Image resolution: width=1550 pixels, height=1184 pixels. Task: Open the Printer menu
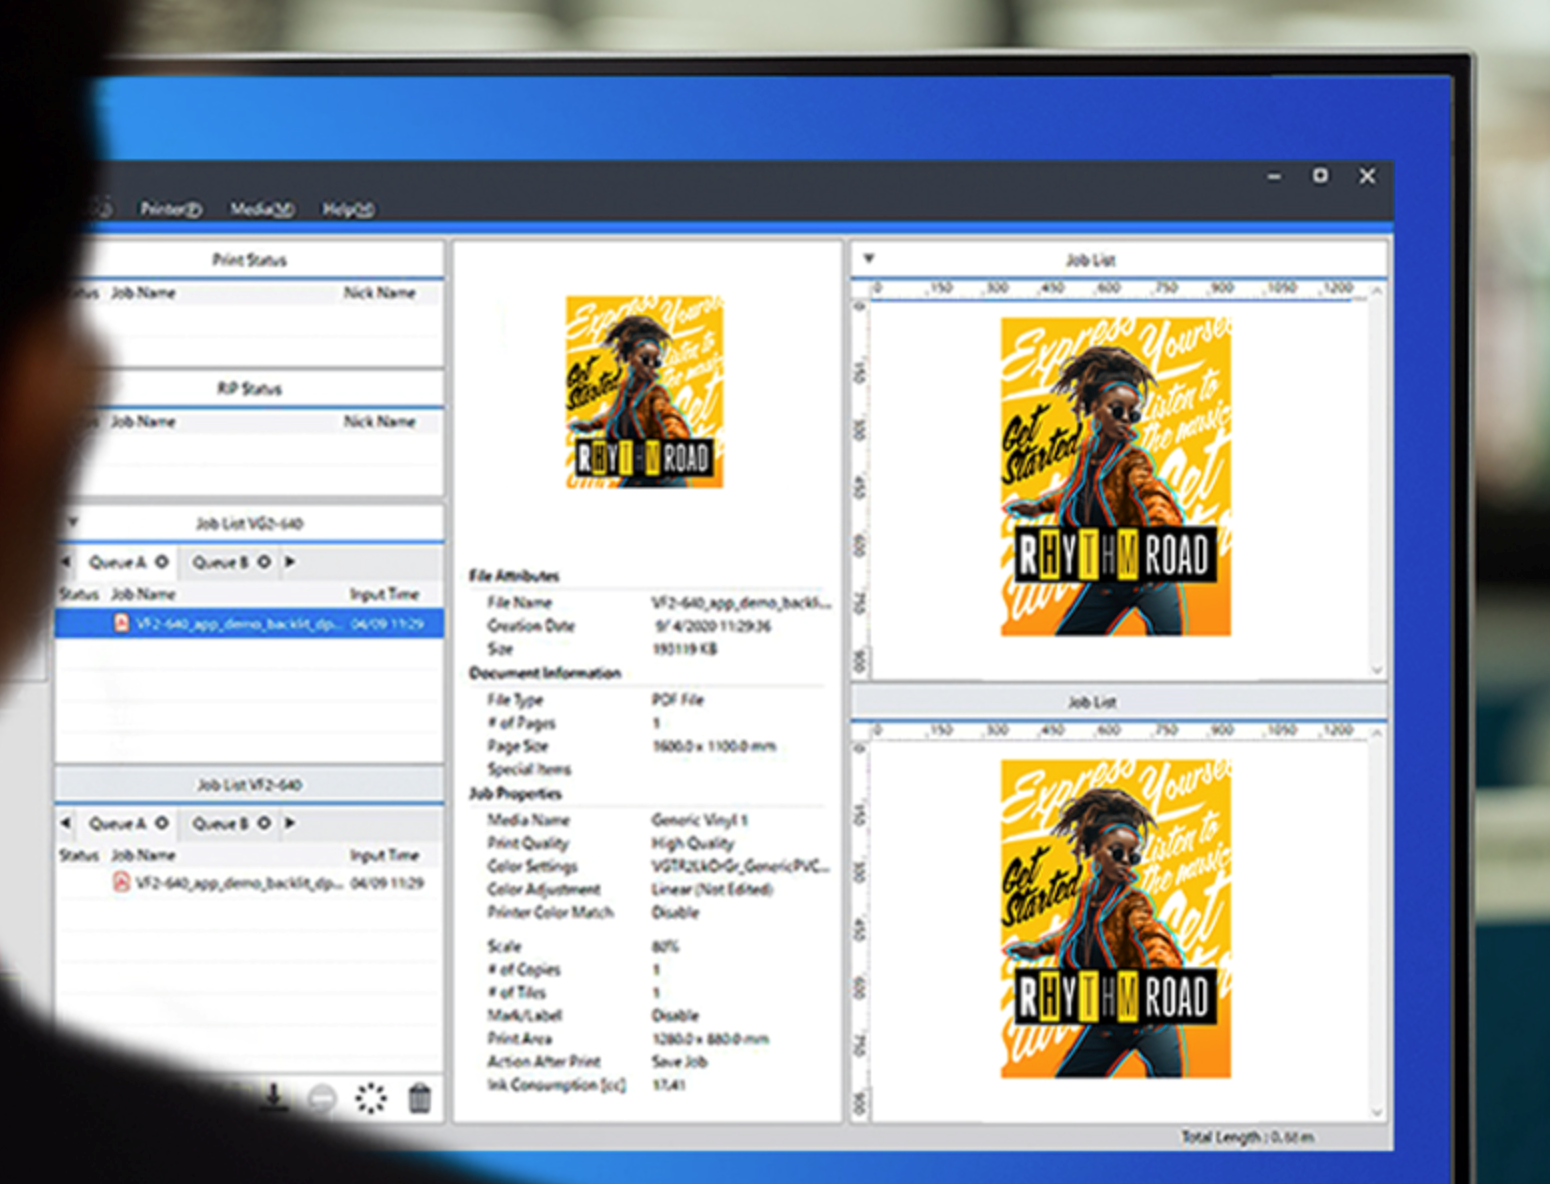point(170,209)
